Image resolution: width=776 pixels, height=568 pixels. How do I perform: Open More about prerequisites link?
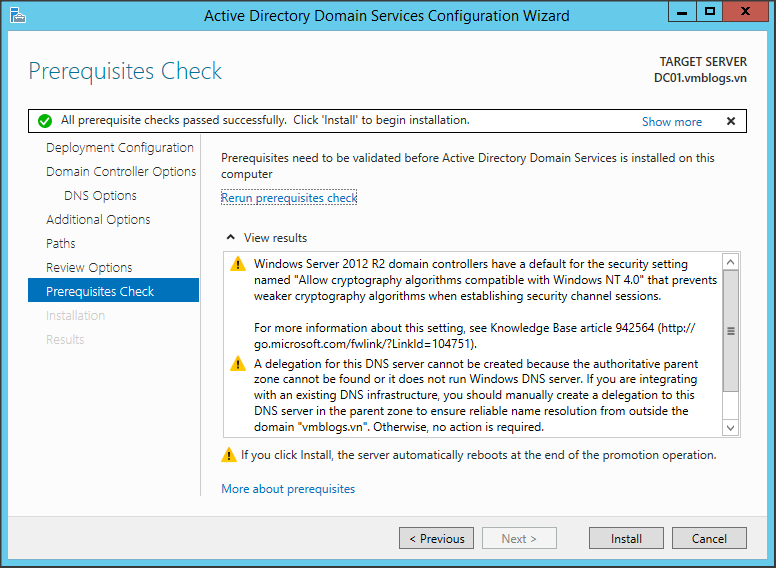pos(288,489)
